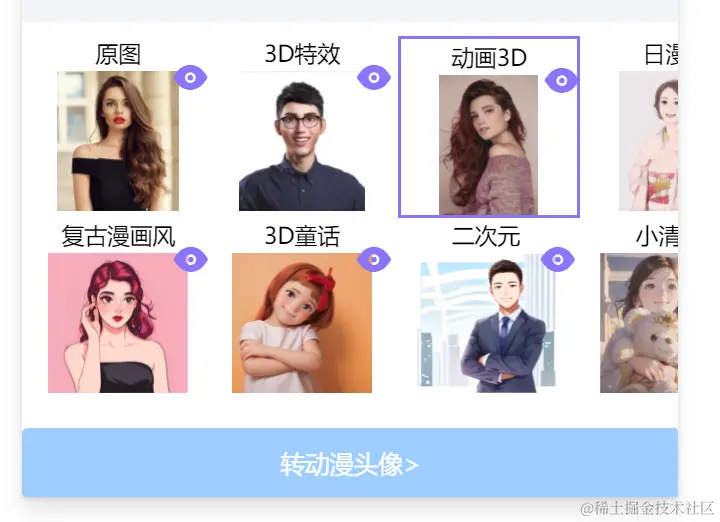Choose the 3D特效 man with glasses image
Image resolution: width=720 pixels, height=522 pixels.
[x=302, y=141]
